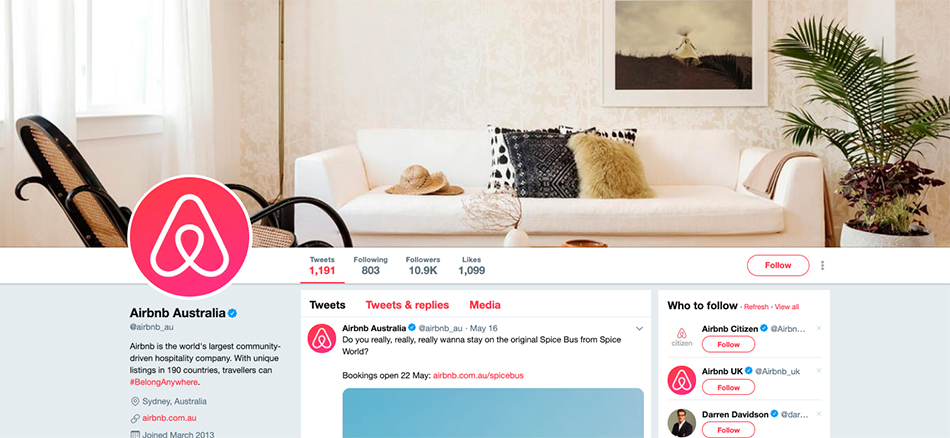Click the #BelongAnywhere hashtag
The width and height of the screenshot is (950, 438).
[x=164, y=382]
